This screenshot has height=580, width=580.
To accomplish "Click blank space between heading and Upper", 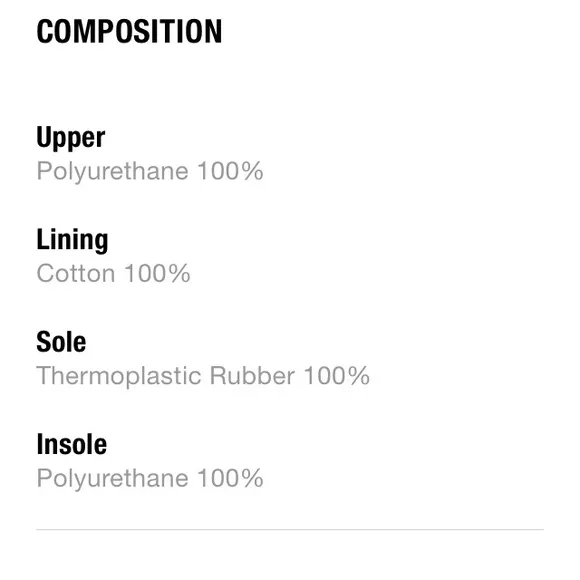I will click(x=290, y=85).
